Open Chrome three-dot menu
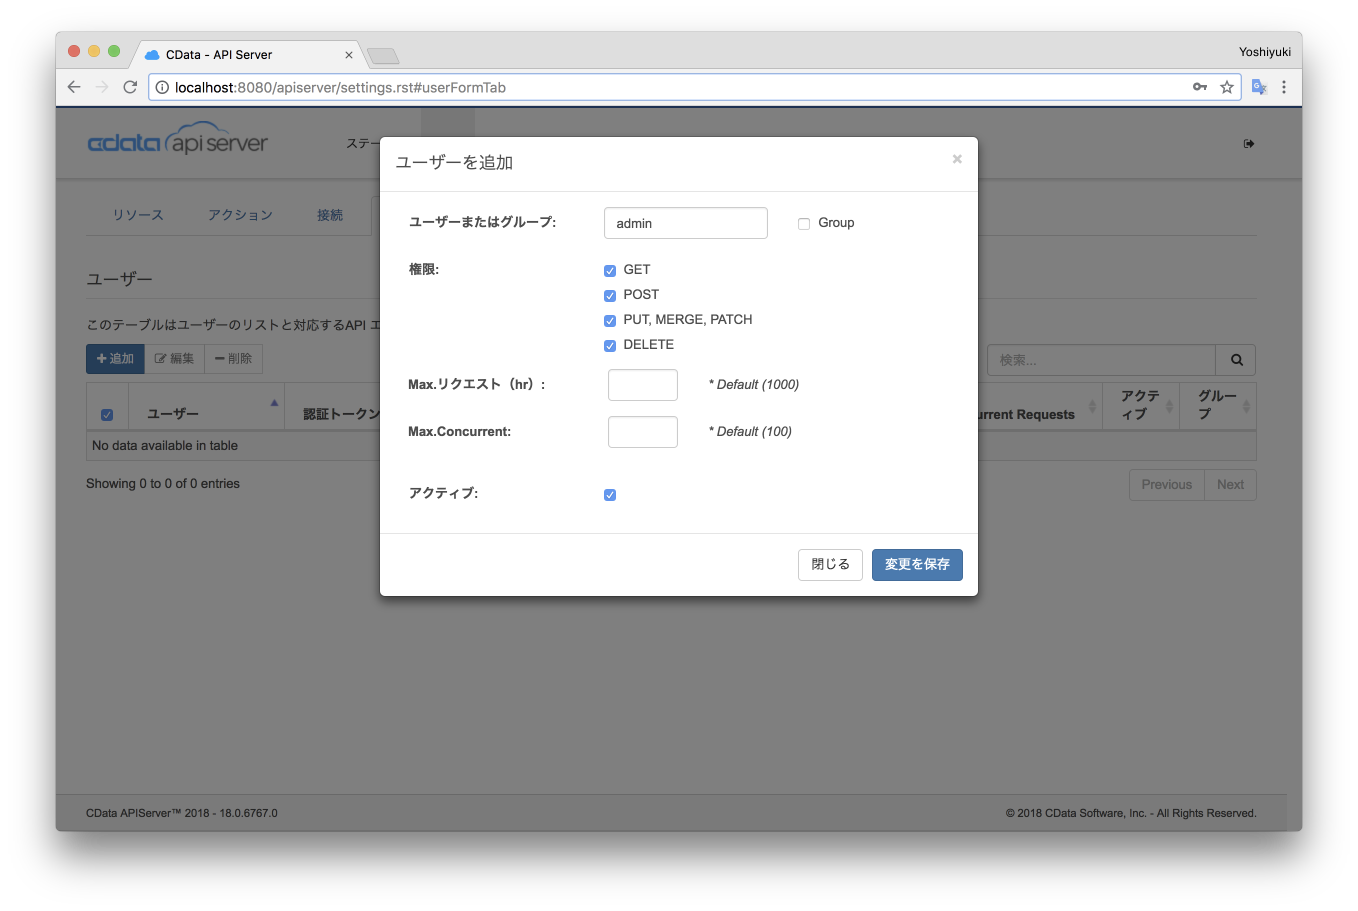 [1284, 87]
